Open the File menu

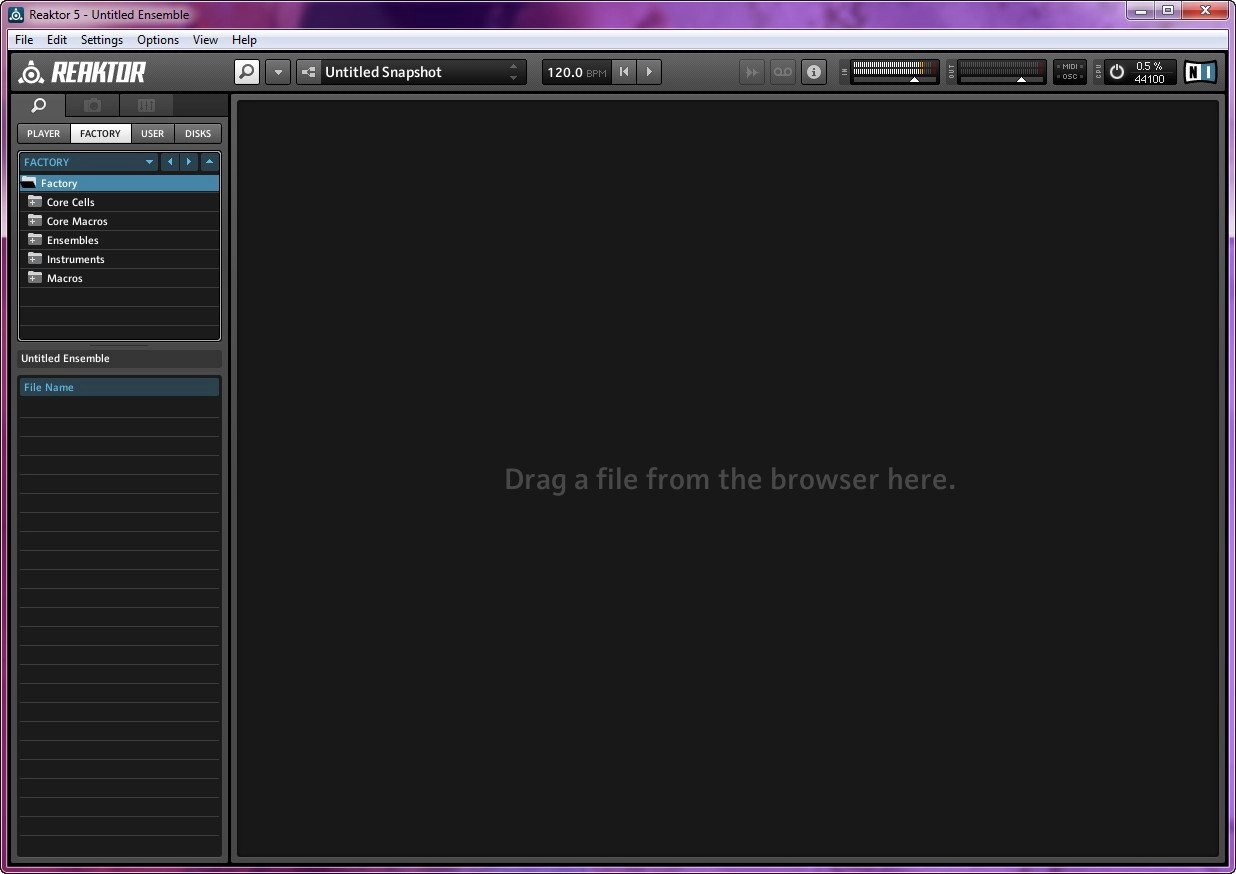[x=24, y=40]
